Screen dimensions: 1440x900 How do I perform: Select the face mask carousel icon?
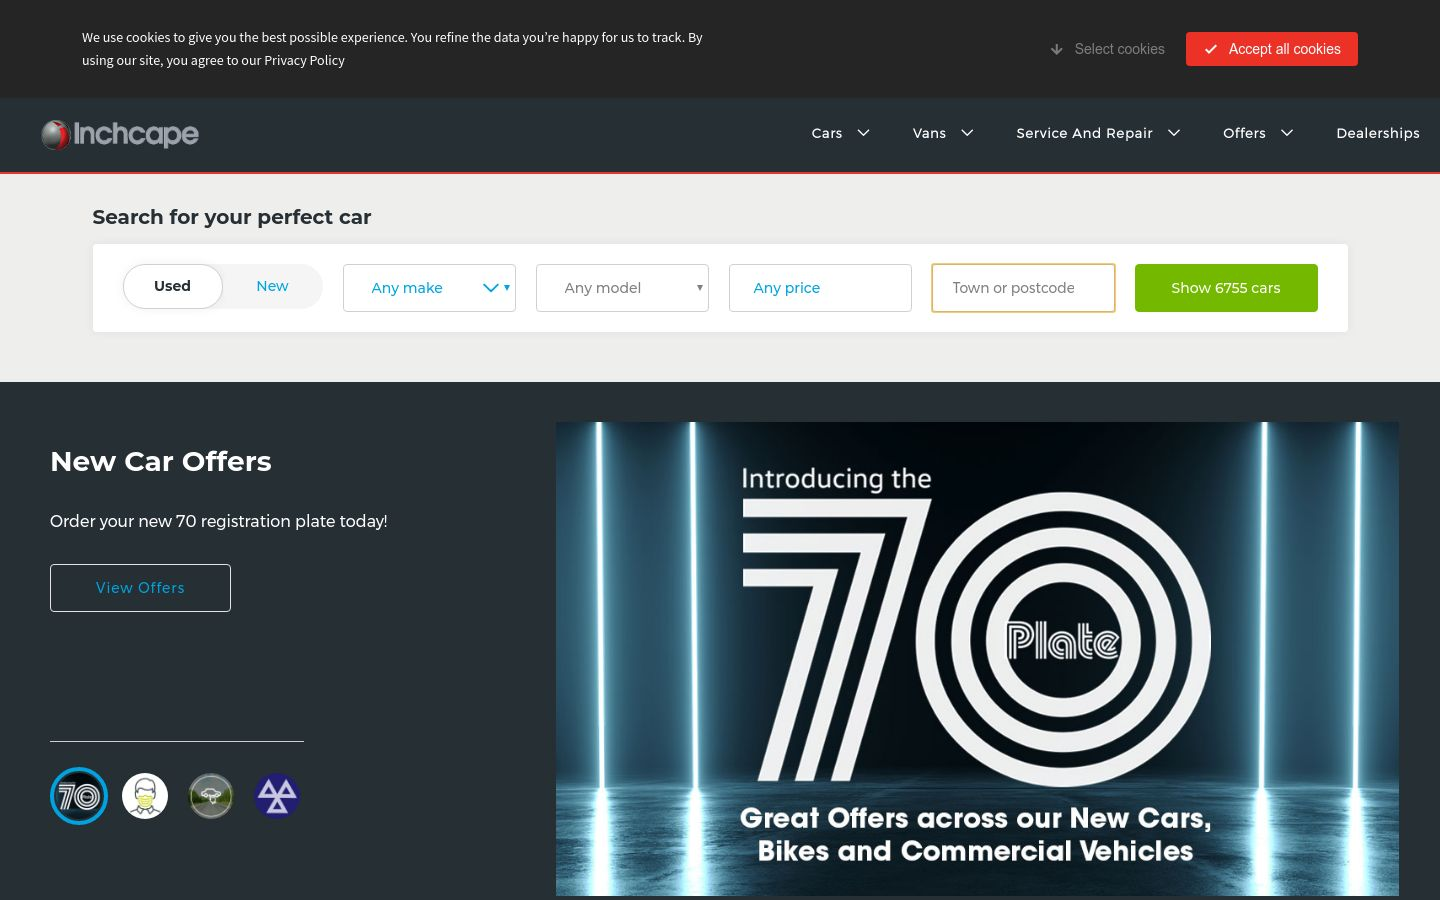145,796
